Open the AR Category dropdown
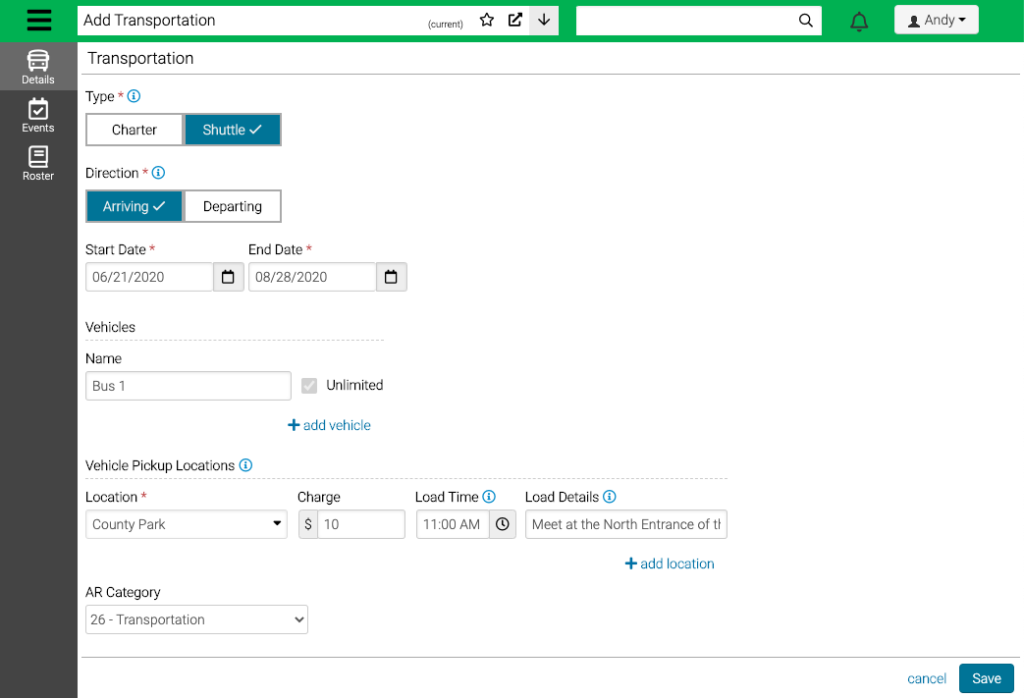 tap(196, 619)
